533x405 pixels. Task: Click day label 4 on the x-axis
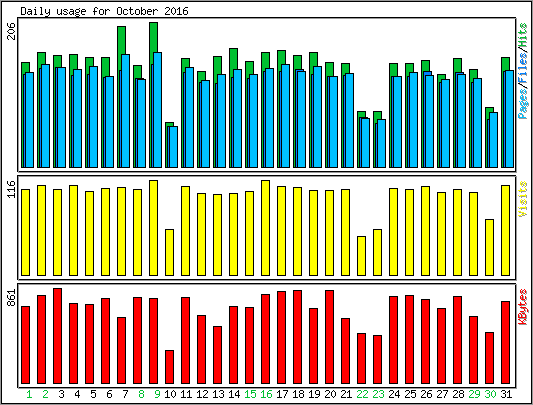(x=77, y=394)
